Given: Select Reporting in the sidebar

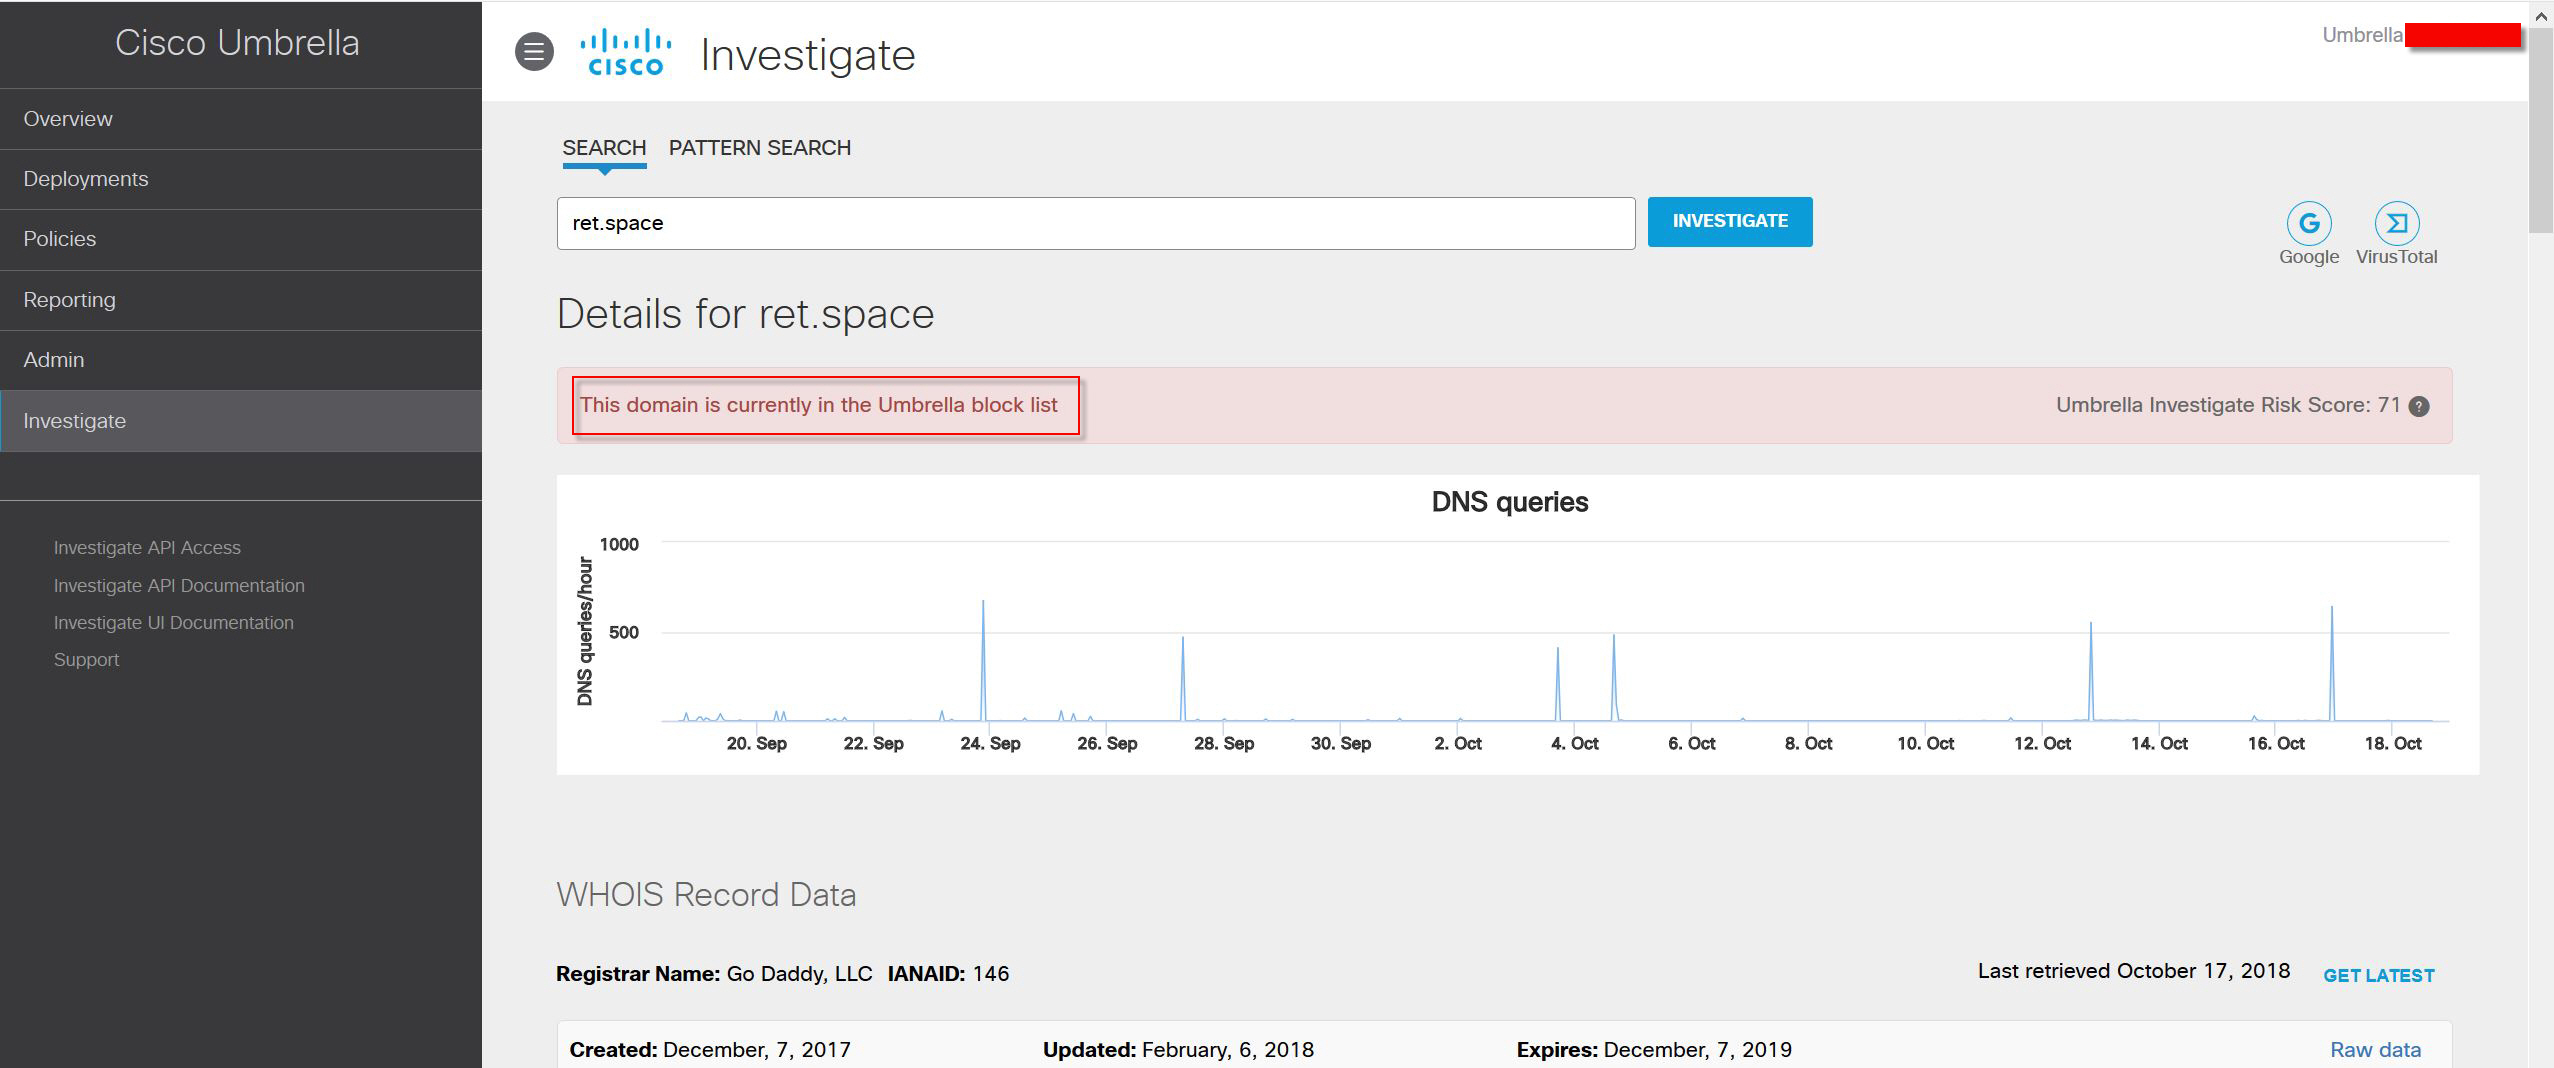Looking at the screenshot, I should [x=70, y=299].
